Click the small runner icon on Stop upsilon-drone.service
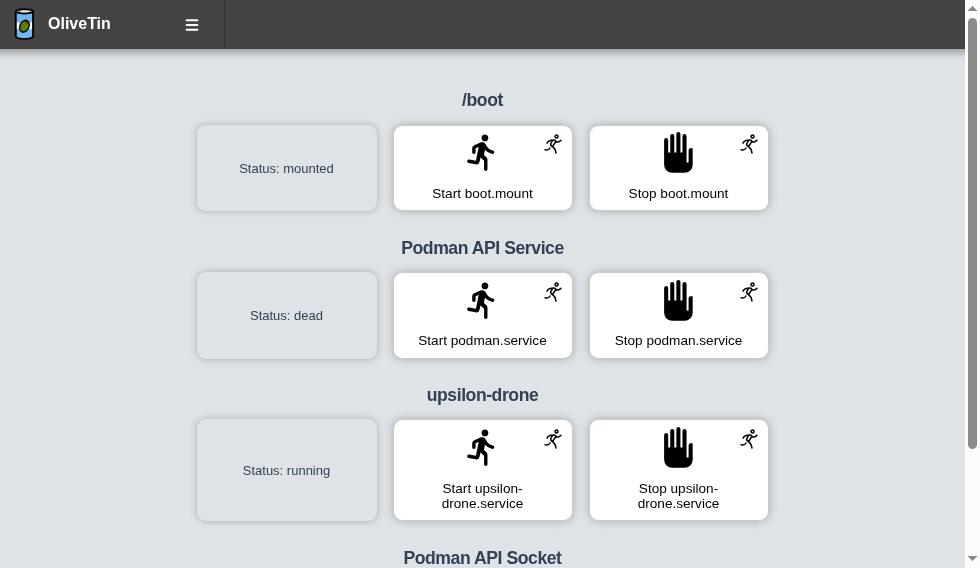This screenshot has height=568, width=980. click(x=749, y=439)
